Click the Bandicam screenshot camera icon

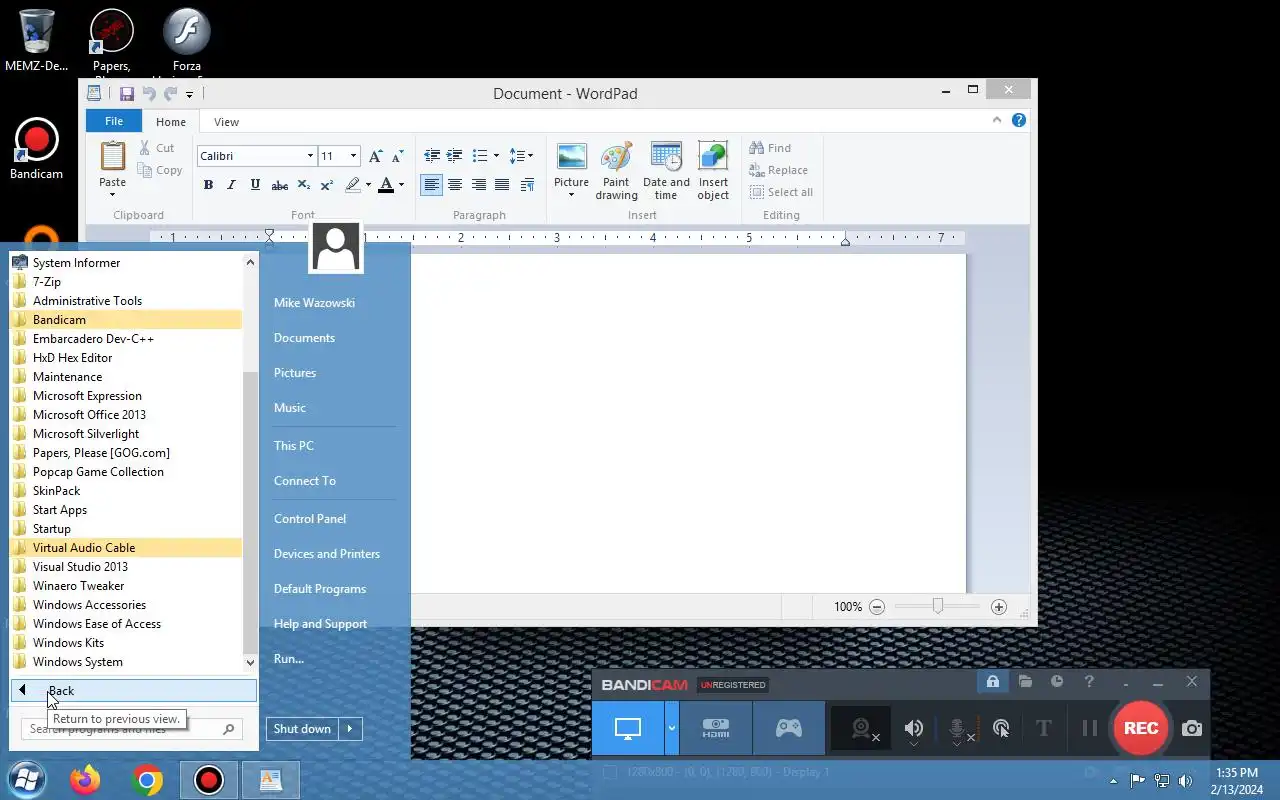[x=1192, y=728]
